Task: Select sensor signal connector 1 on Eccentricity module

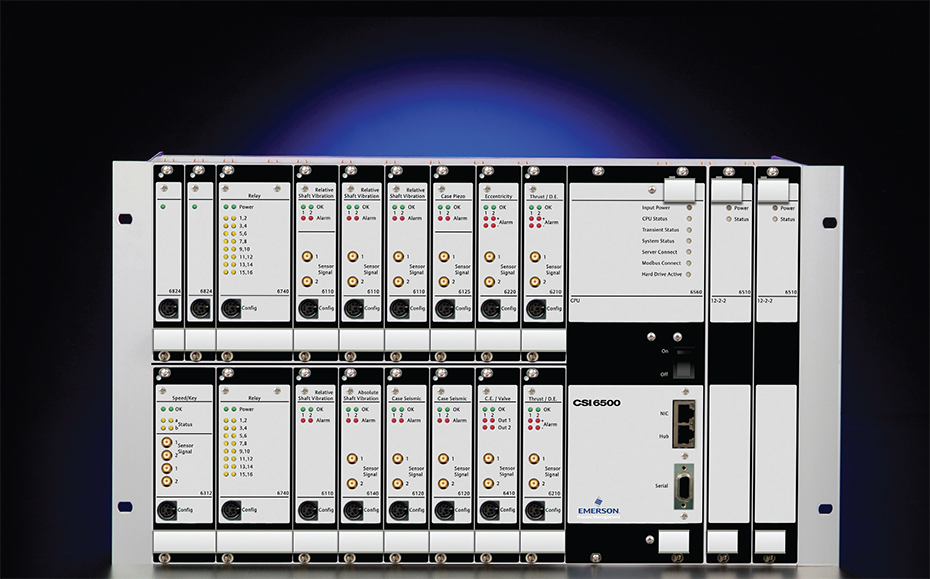Action: [489, 256]
